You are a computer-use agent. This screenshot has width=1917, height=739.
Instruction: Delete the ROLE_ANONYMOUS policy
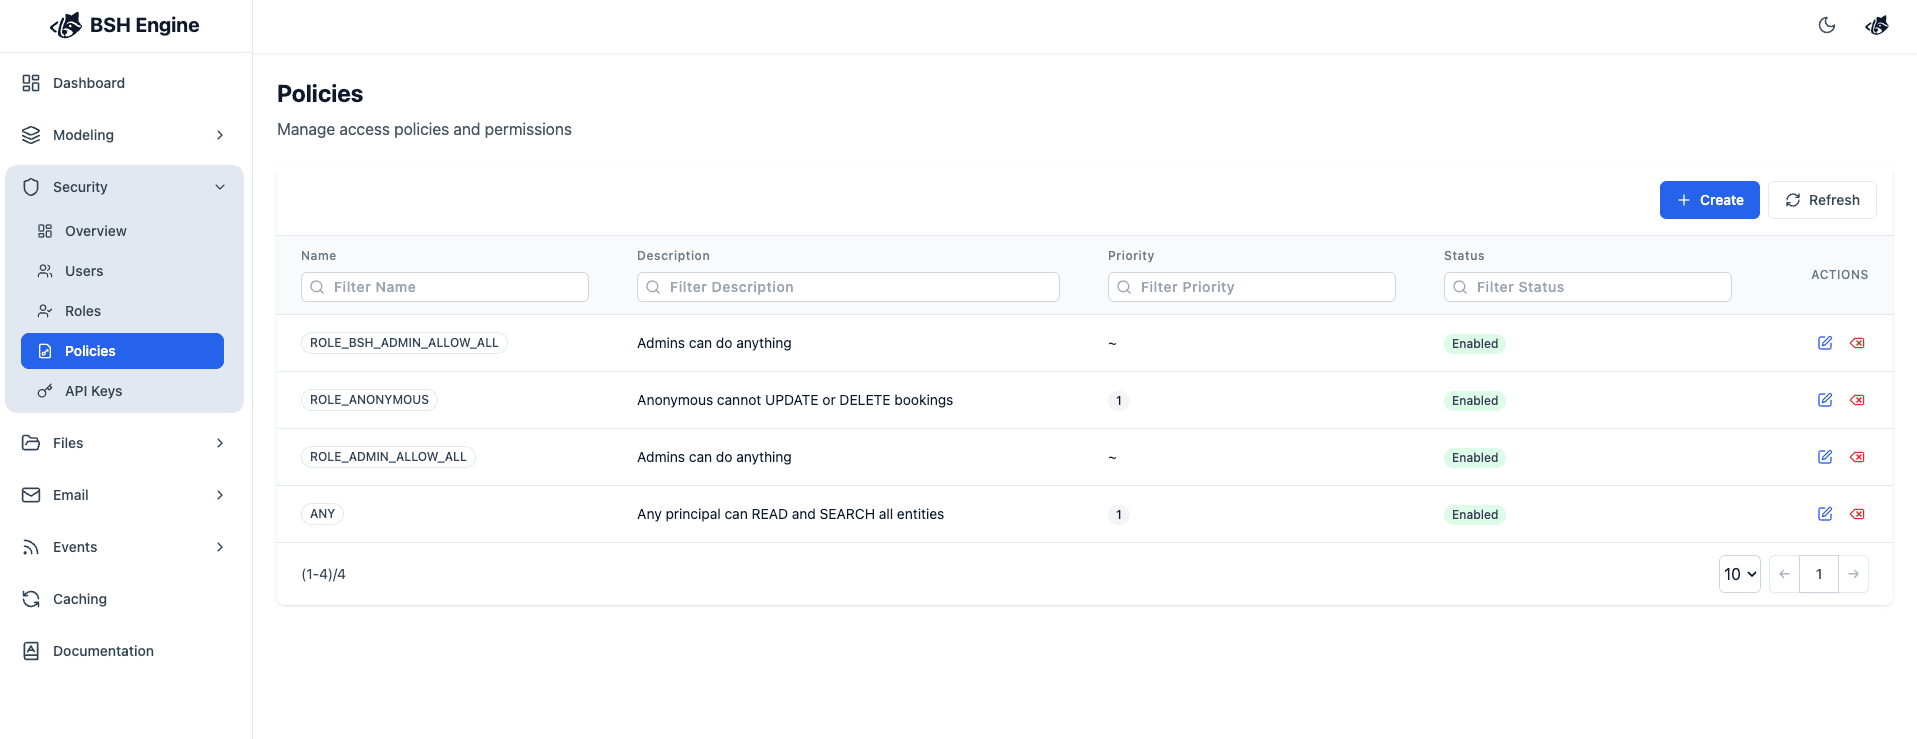point(1857,400)
